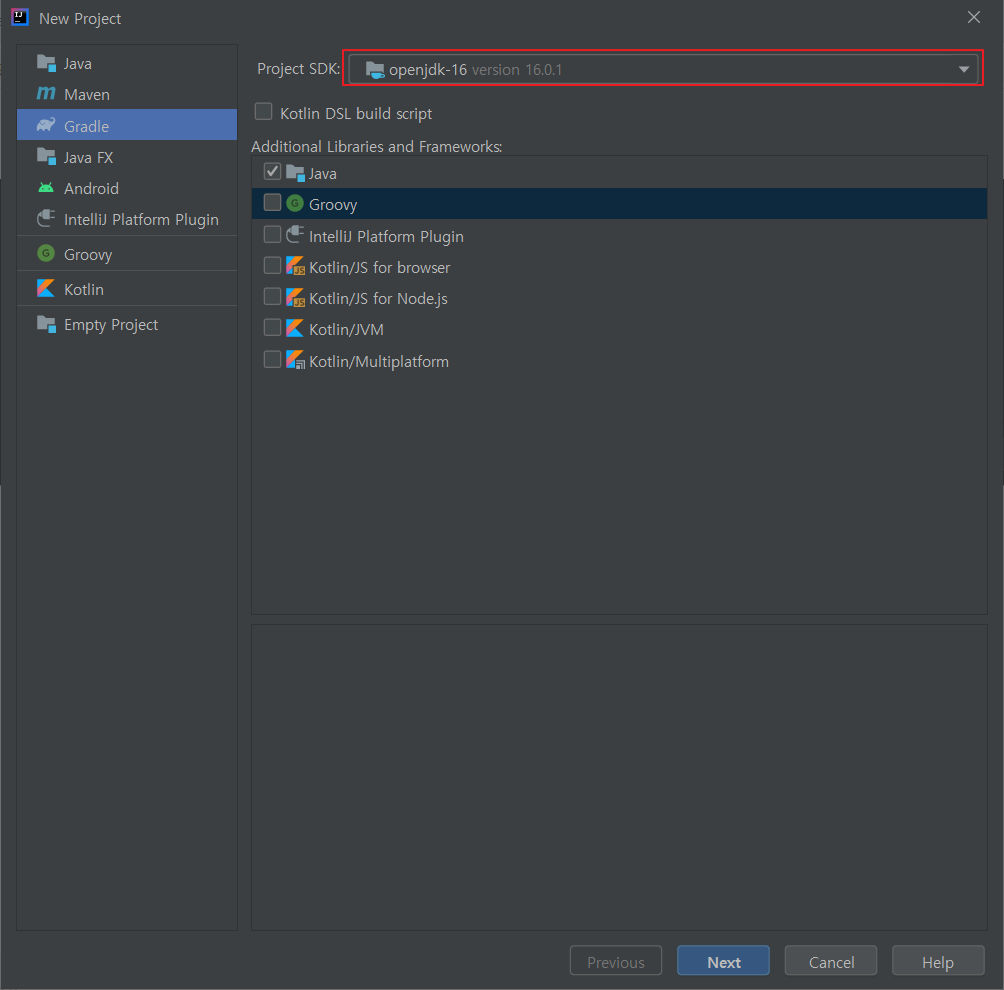Screen dimensions: 1004x990
Task: Check Kotlin/JS for Node.js checkbox
Action: tap(273, 296)
